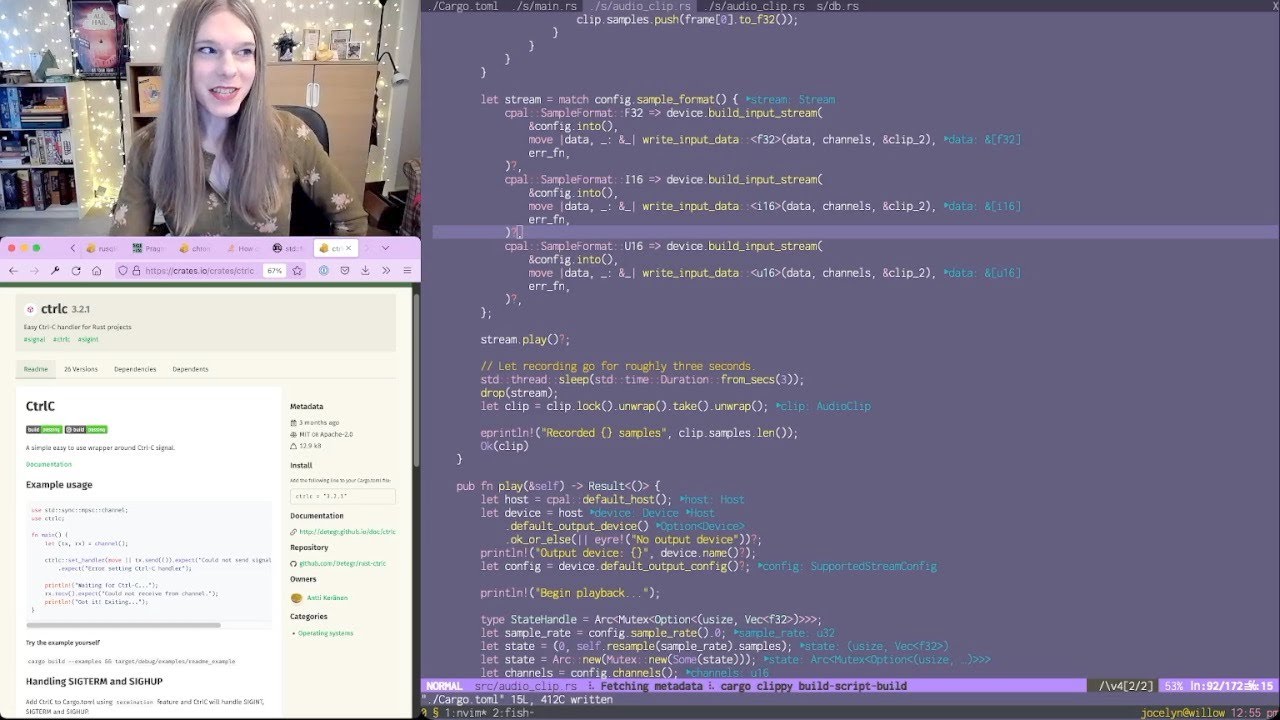Viewport: 1280px width, 720px height.
Task: Open the detegr.github.io documentation link
Action: point(347,531)
